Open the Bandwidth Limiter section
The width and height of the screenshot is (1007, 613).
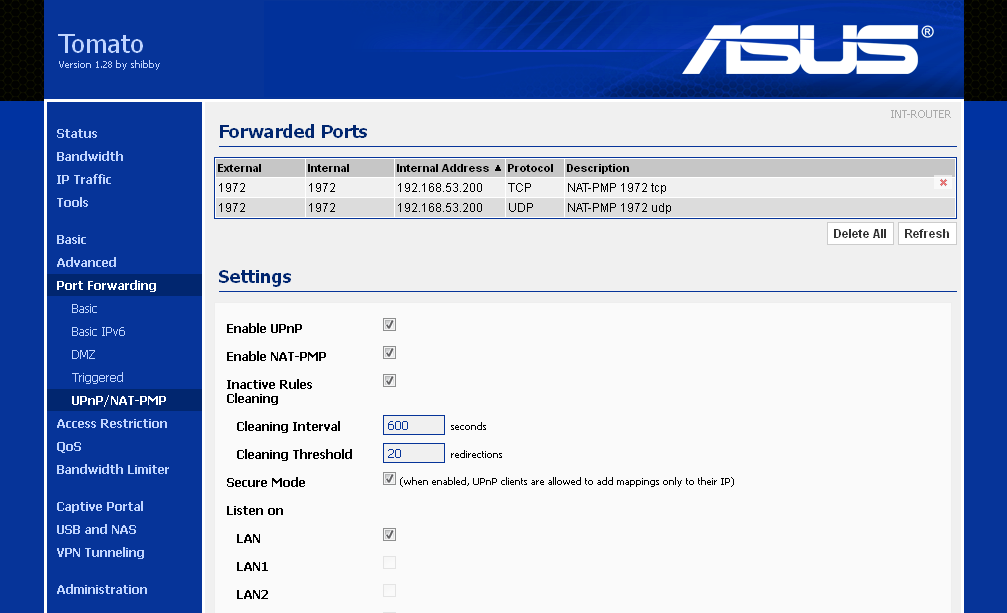point(112,470)
